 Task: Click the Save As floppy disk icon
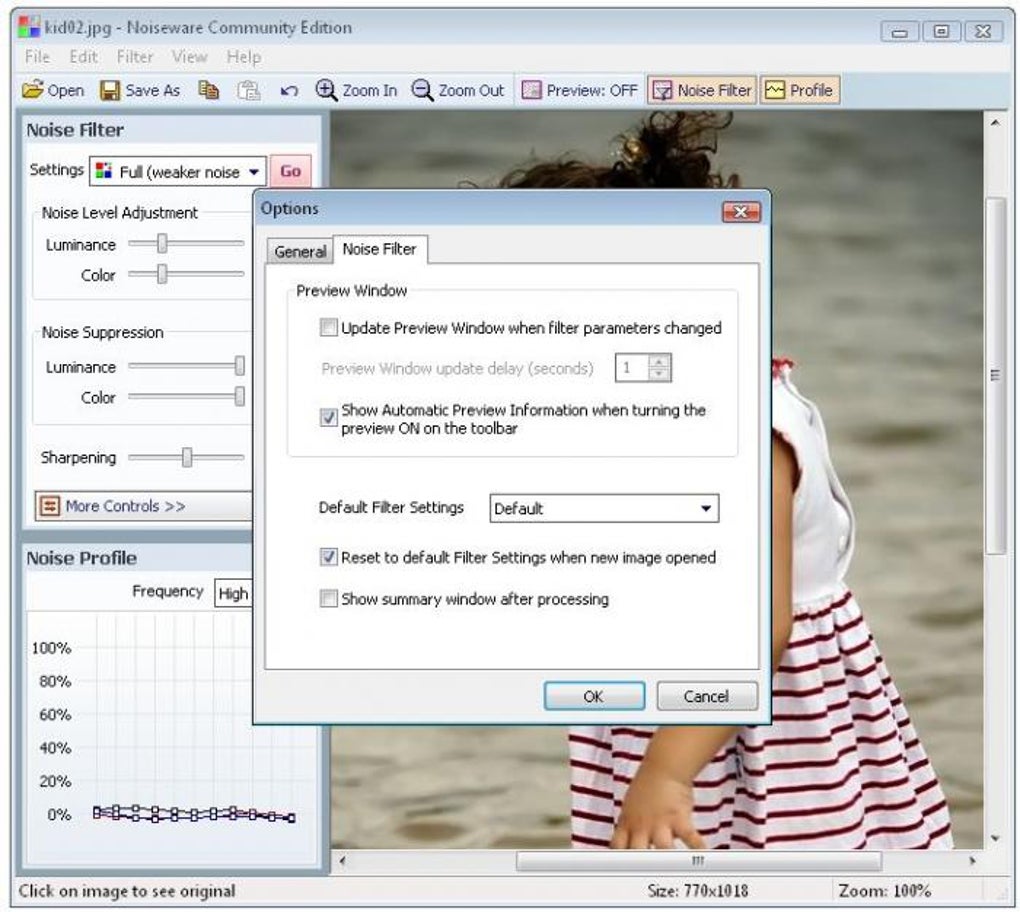(110, 90)
